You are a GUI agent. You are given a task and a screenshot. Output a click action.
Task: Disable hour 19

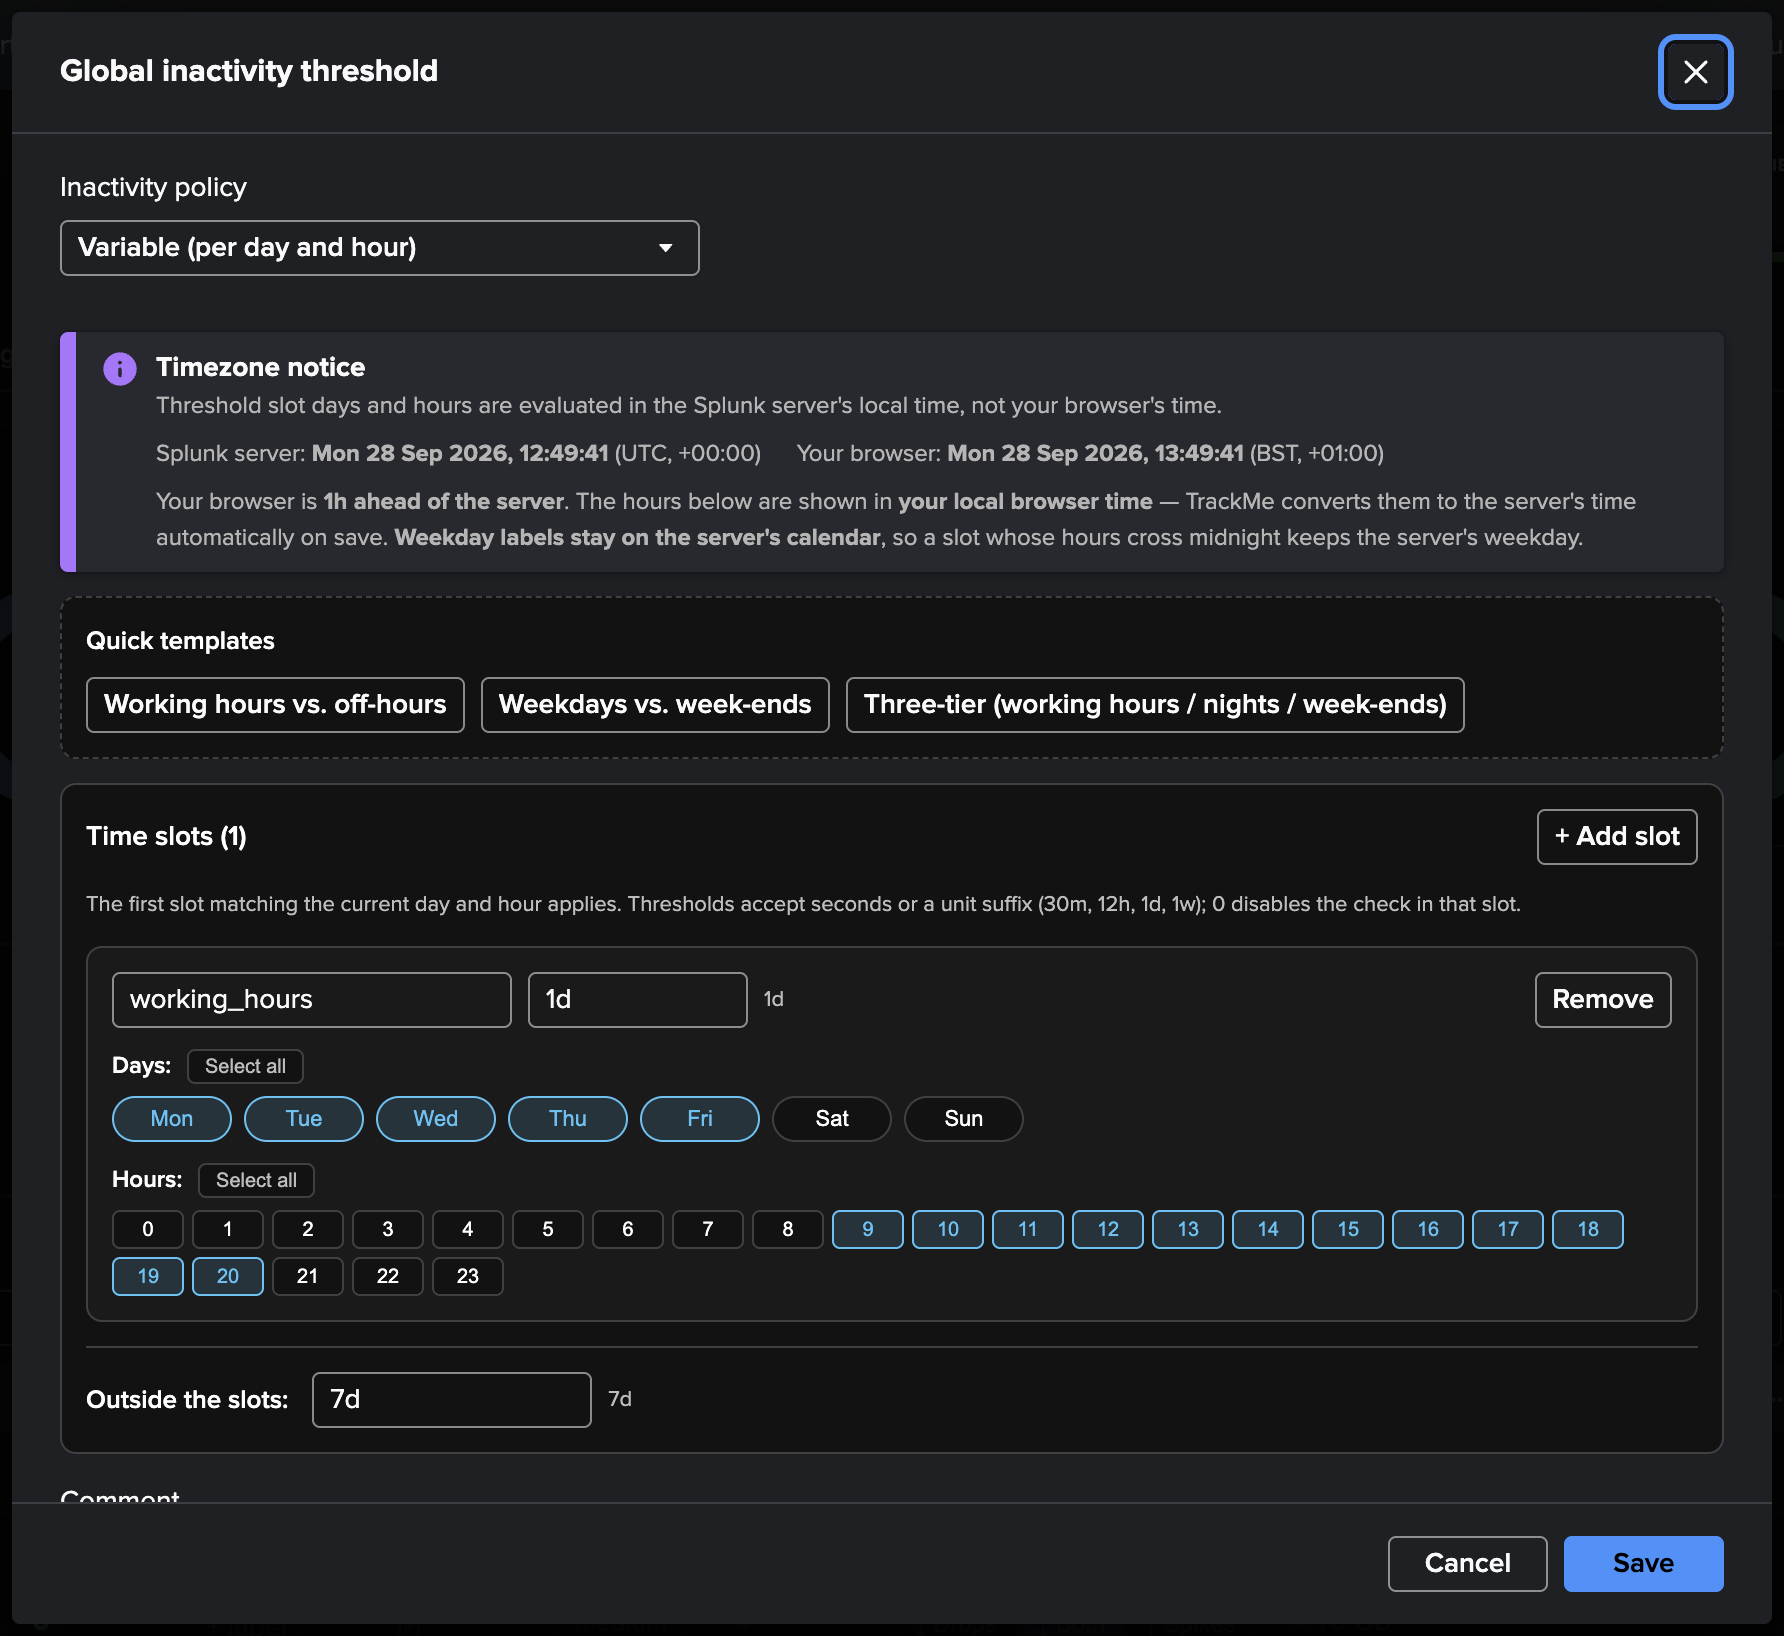pos(148,1276)
